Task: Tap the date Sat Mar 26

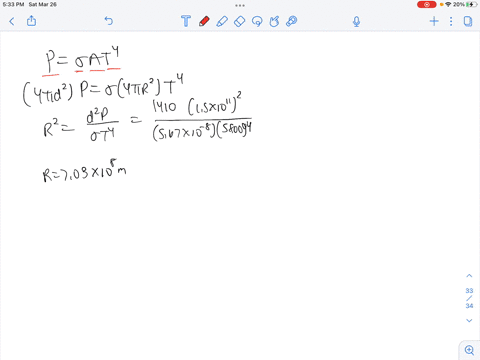Action: 42,4
